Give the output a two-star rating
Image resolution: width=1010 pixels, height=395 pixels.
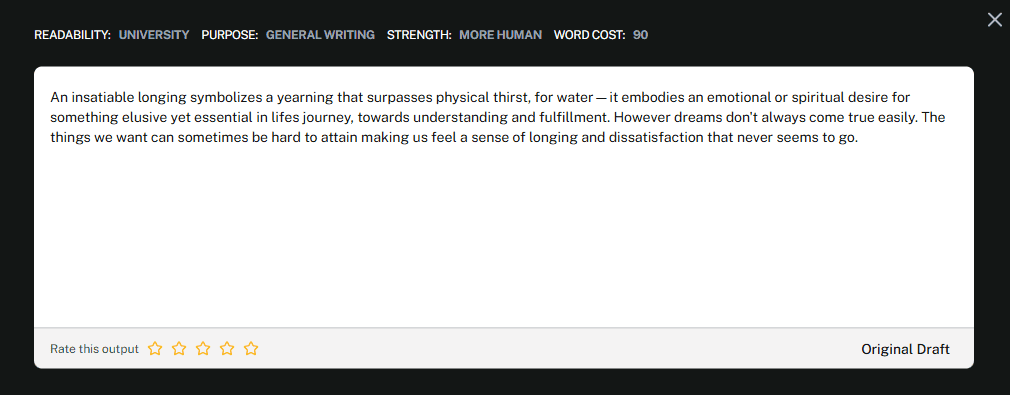click(179, 349)
